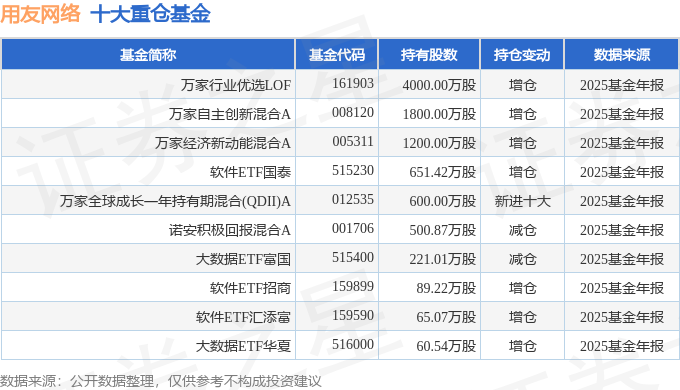
Task: Click the 新进十大 position change cell
Action: (x=522, y=201)
